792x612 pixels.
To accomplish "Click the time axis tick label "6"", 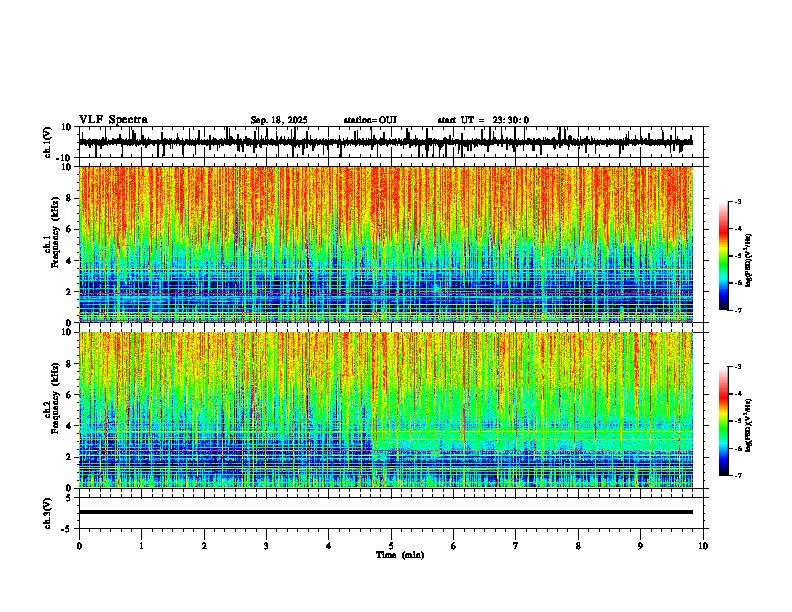I will (454, 546).
